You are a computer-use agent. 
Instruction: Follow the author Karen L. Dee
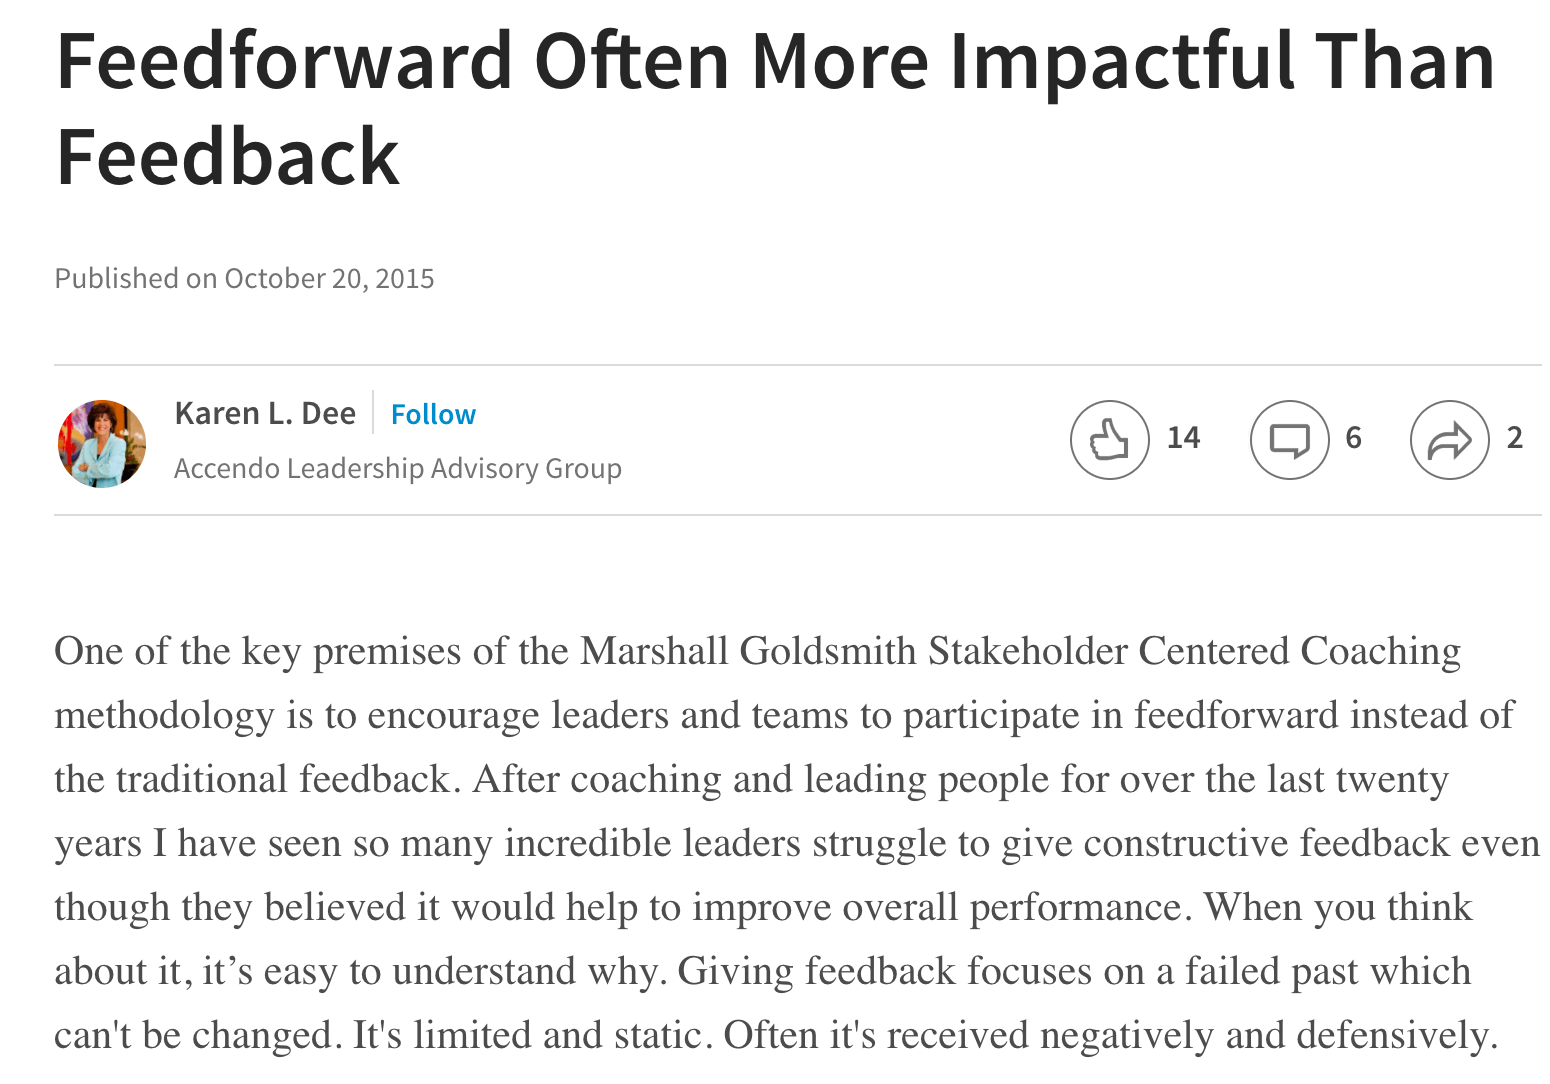tap(433, 414)
